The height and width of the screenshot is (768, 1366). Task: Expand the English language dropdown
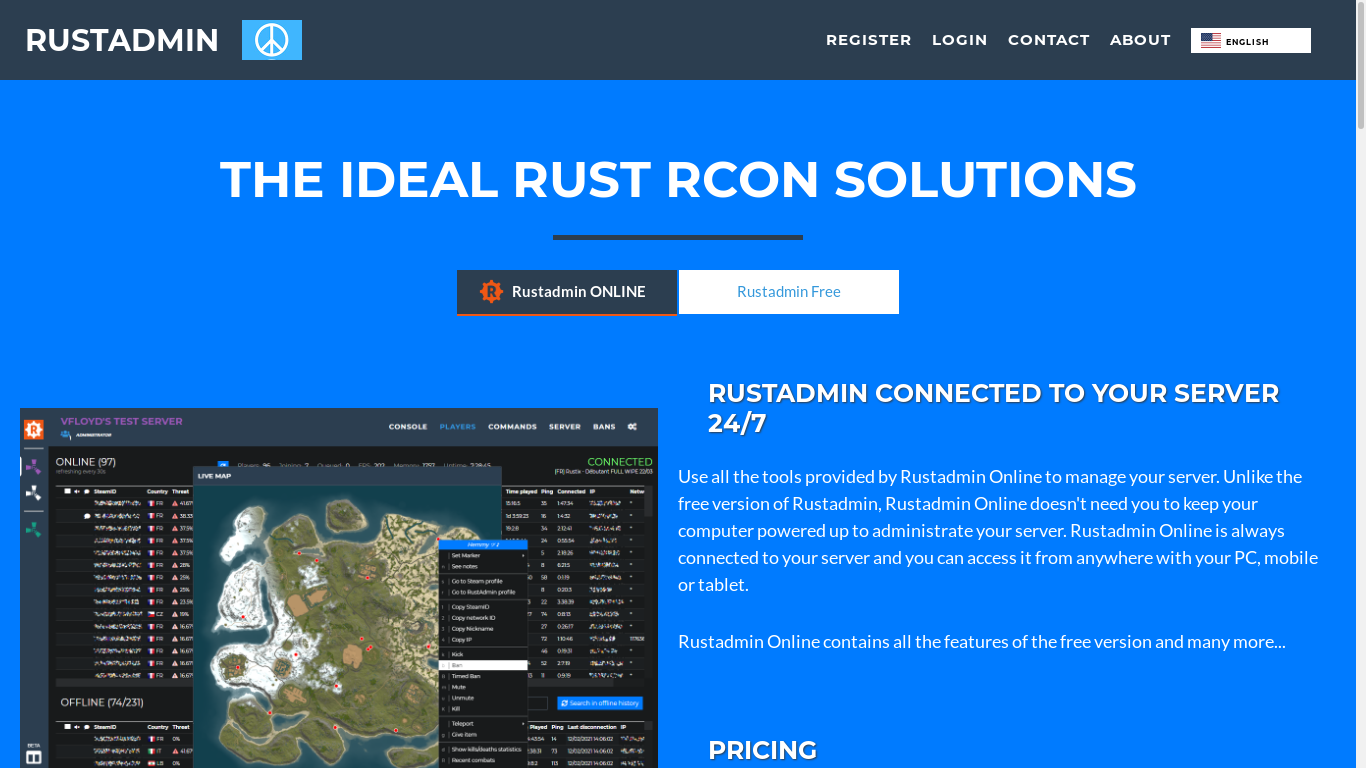tap(1251, 41)
